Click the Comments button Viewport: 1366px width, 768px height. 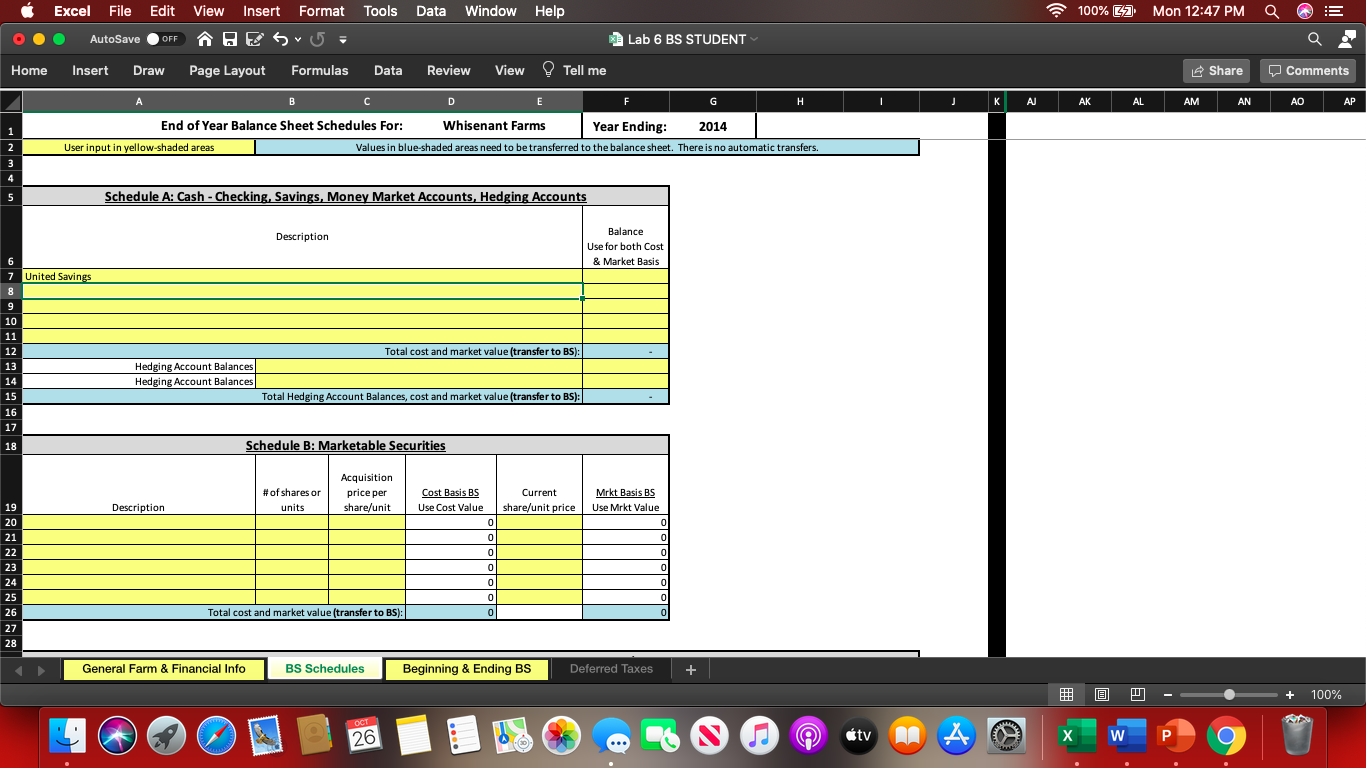tap(1308, 70)
